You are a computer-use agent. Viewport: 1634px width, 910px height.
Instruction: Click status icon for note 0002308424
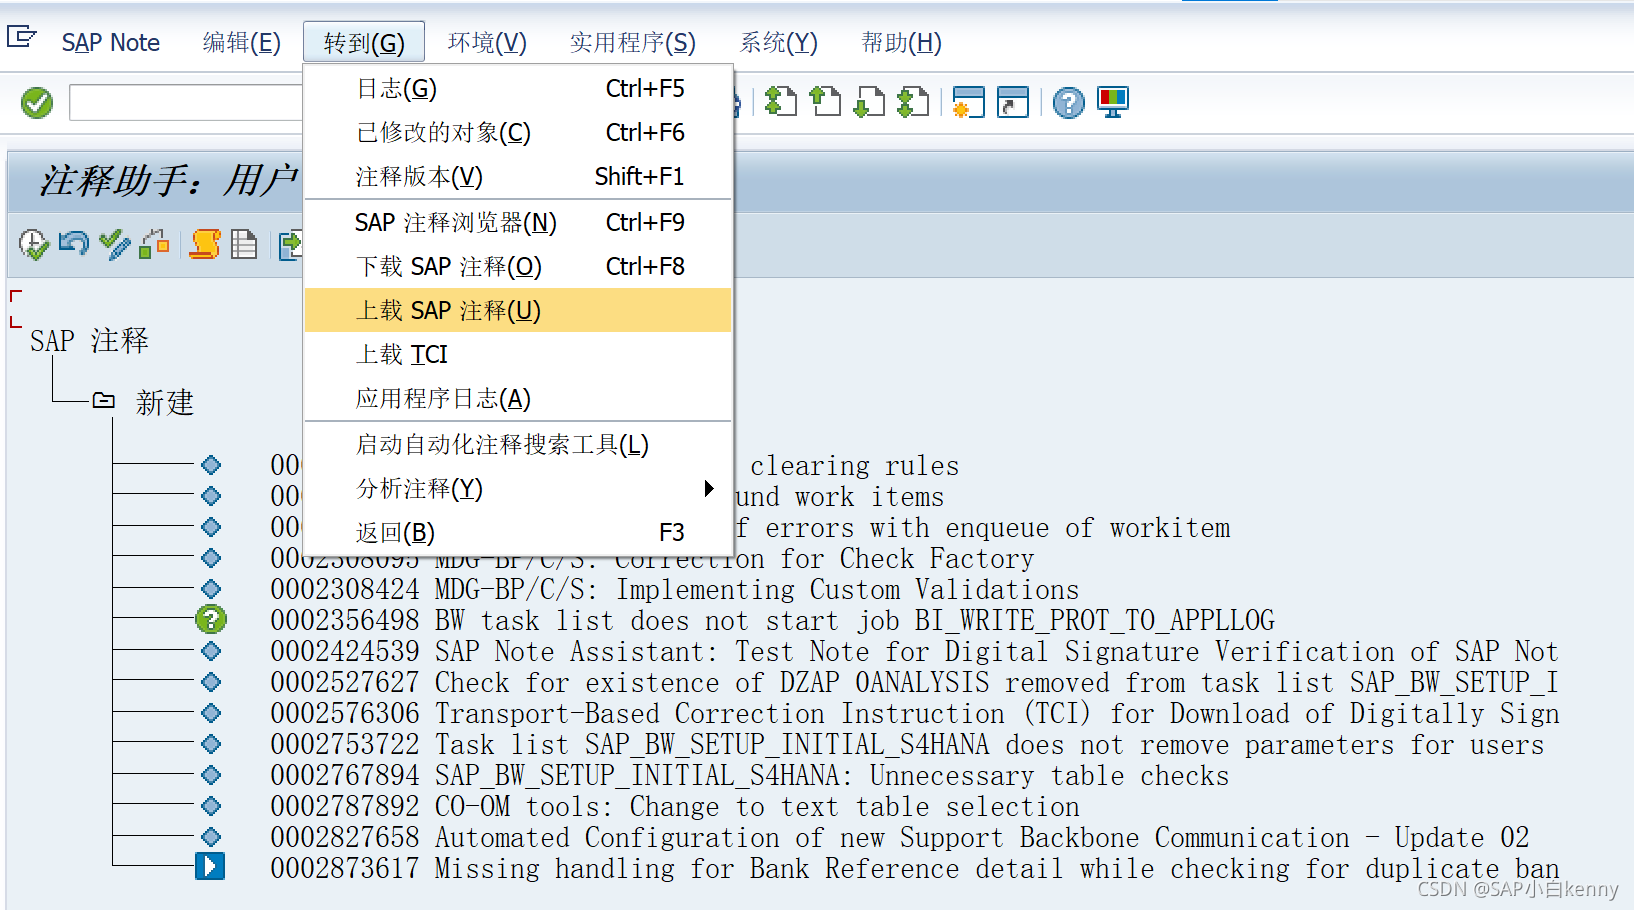(x=211, y=589)
